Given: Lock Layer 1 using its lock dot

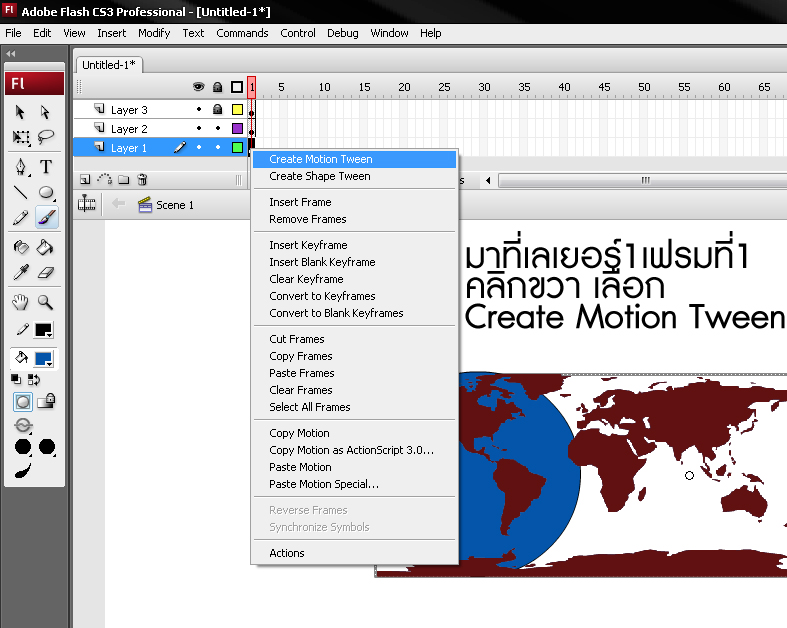Looking at the screenshot, I should pyautogui.click(x=218, y=147).
